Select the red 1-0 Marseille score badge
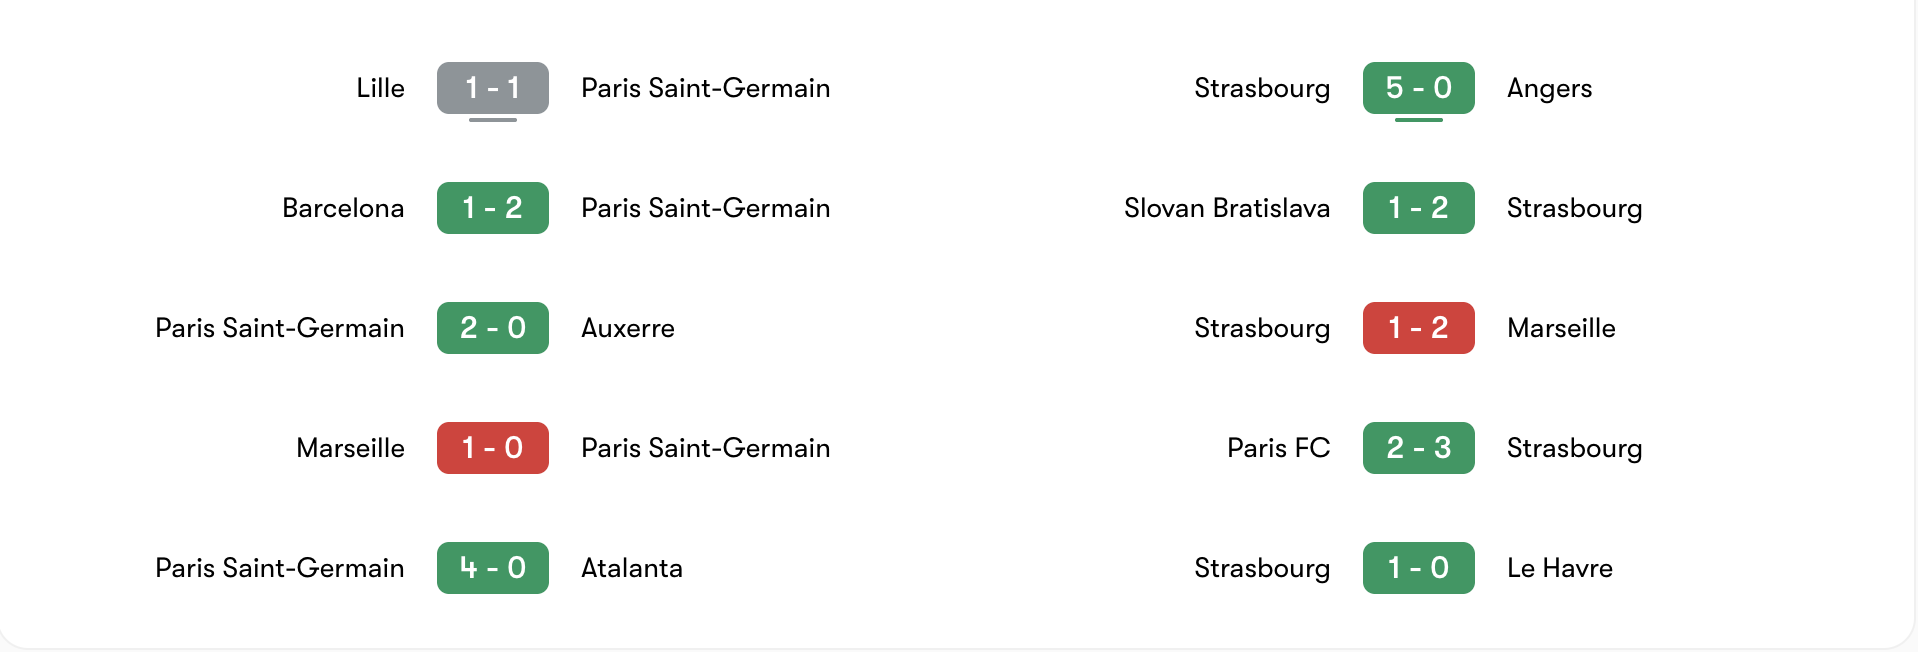This screenshot has height=652, width=1918. [492, 448]
